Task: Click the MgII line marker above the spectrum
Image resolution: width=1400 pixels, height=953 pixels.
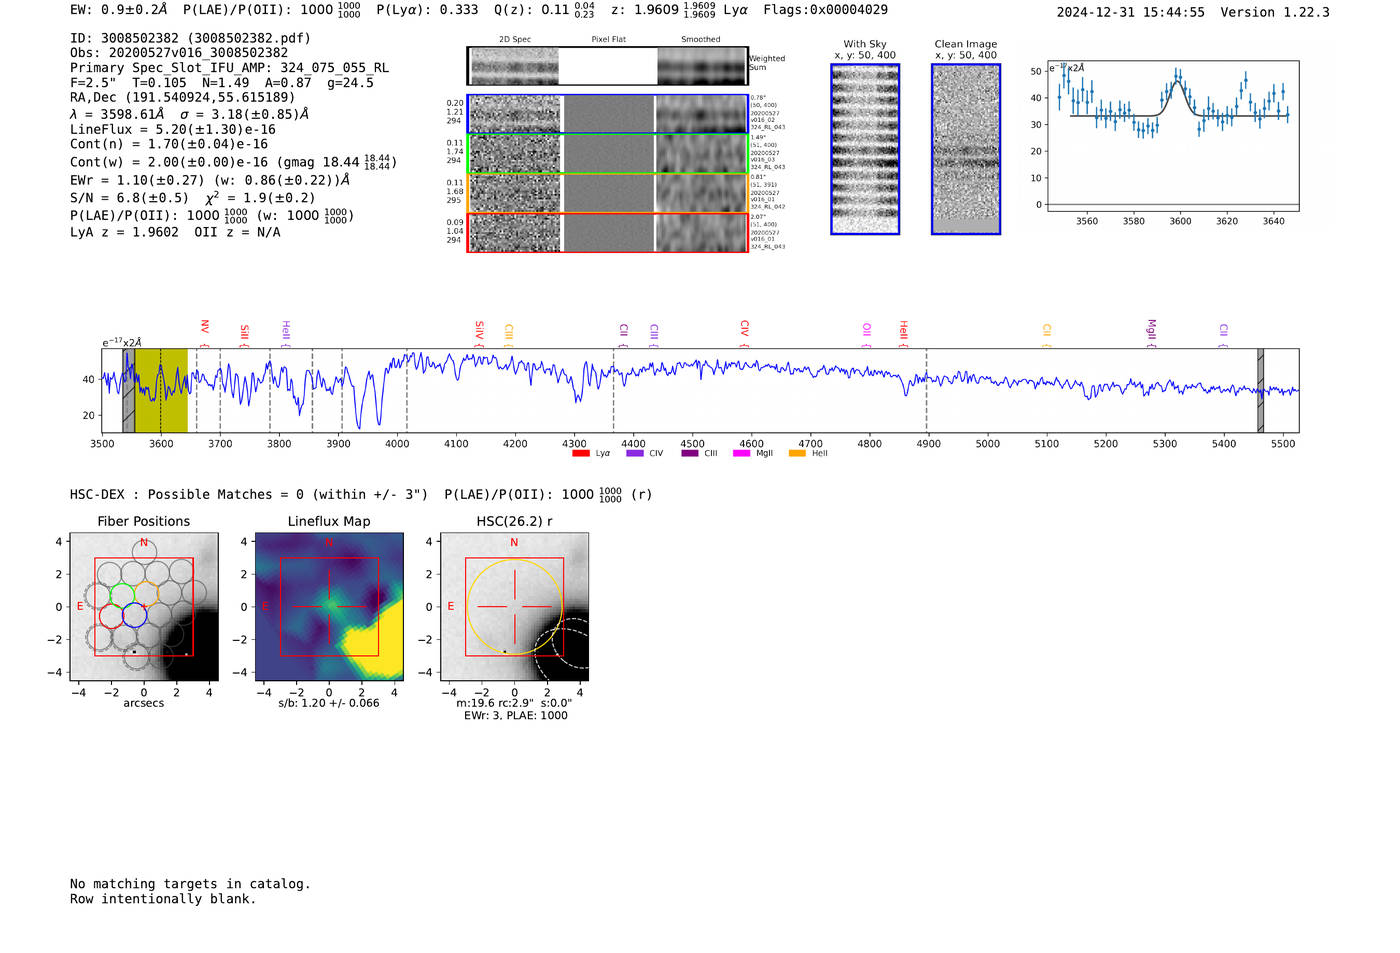Action: pyautogui.click(x=1152, y=329)
